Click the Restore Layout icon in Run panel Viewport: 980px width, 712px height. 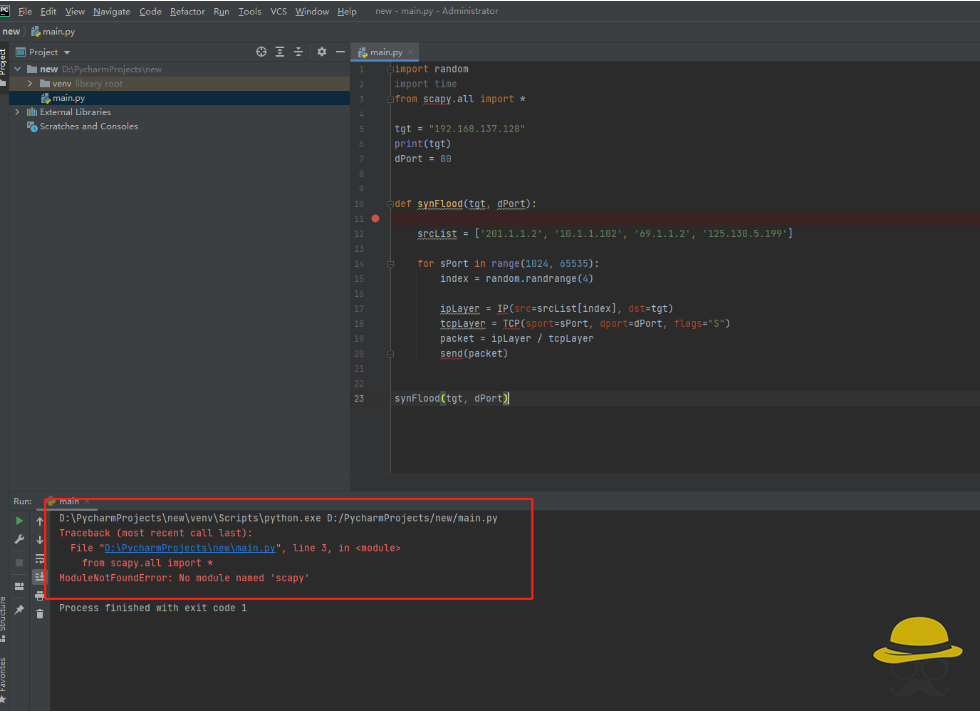tap(19, 586)
